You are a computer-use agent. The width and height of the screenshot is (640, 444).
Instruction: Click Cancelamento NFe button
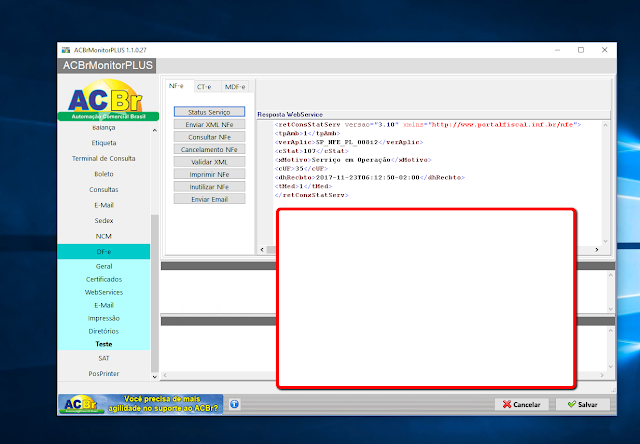click(x=209, y=149)
